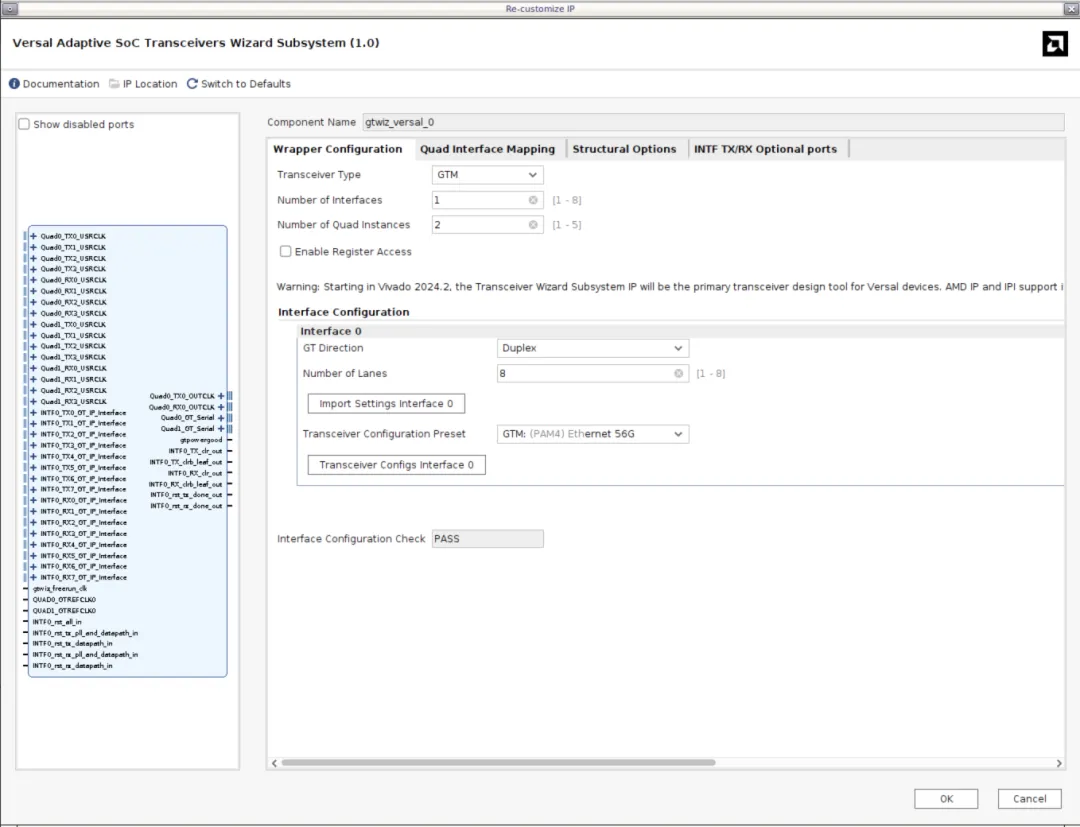Confirm with the OK button
Screen dimensions: 1080x827
coord(946,799)
